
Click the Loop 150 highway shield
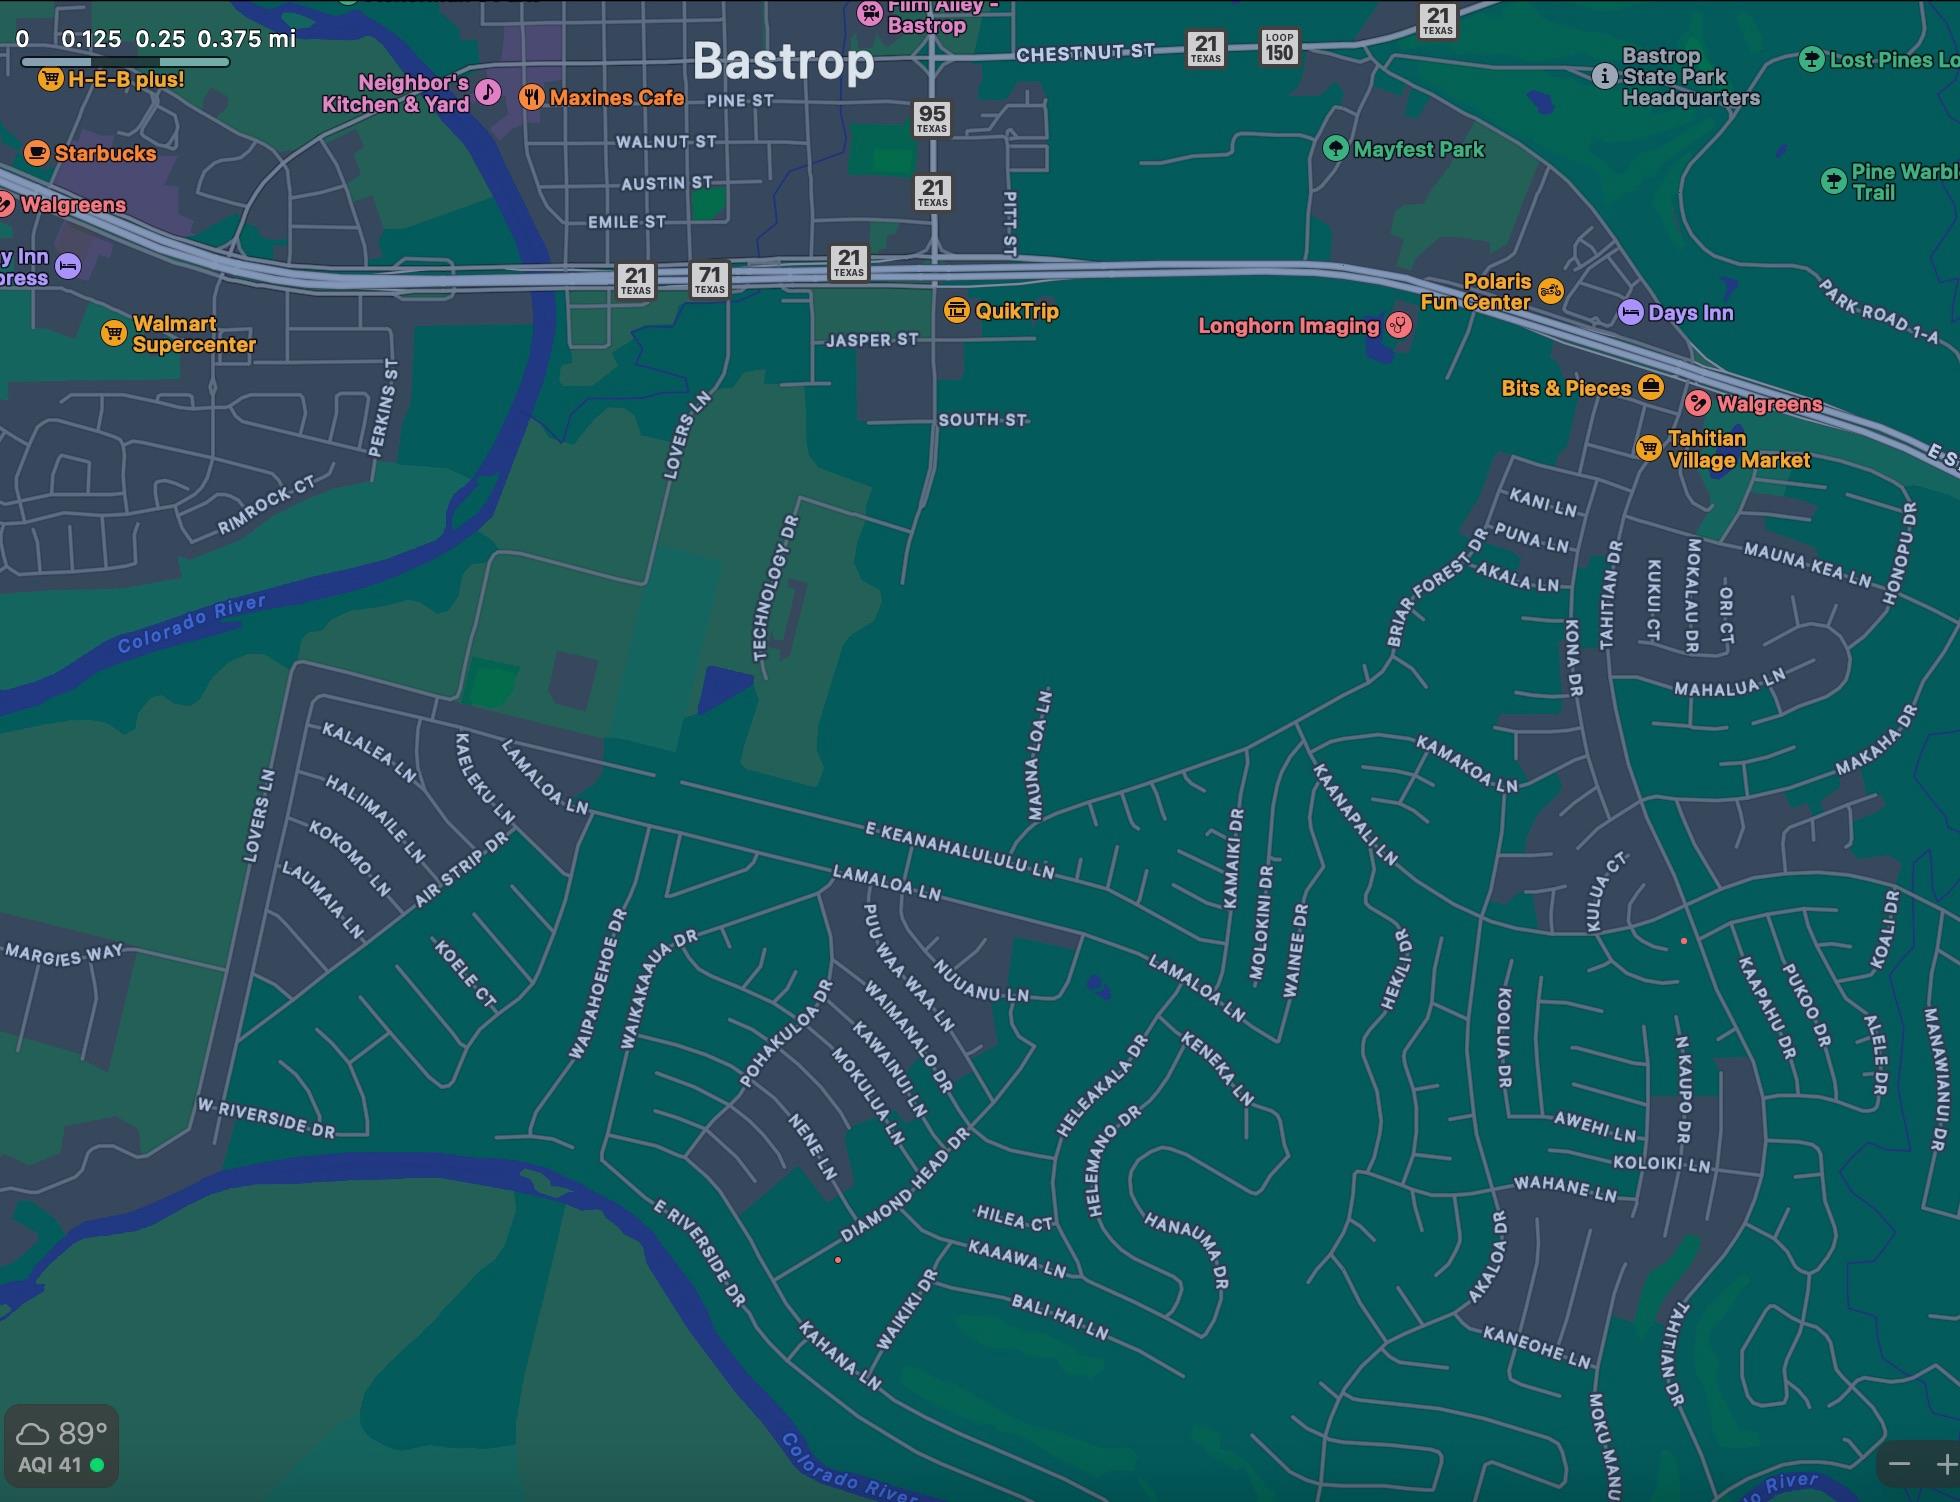click(1279, 47)
